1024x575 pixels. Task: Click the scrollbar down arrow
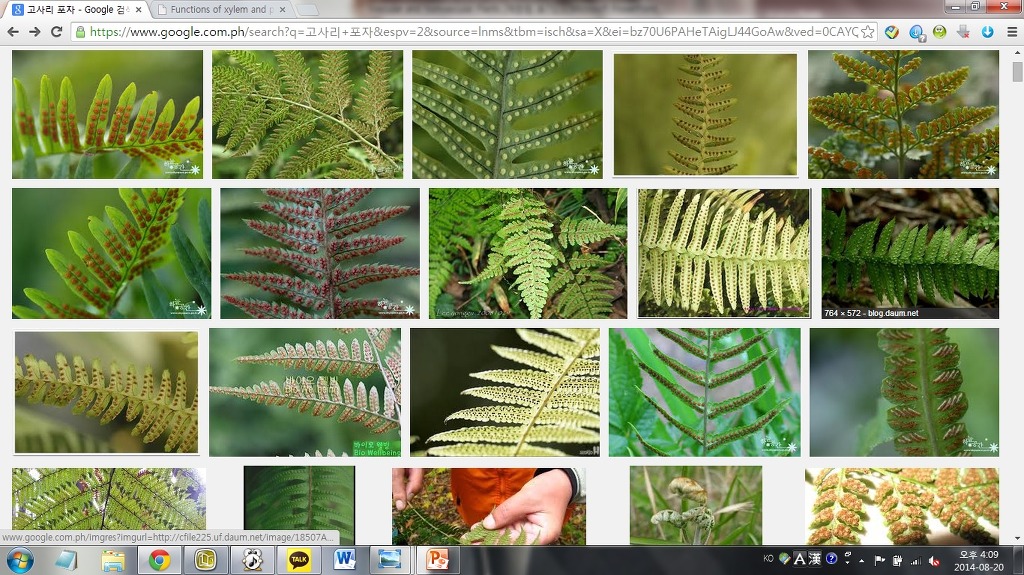[1017, 538]
